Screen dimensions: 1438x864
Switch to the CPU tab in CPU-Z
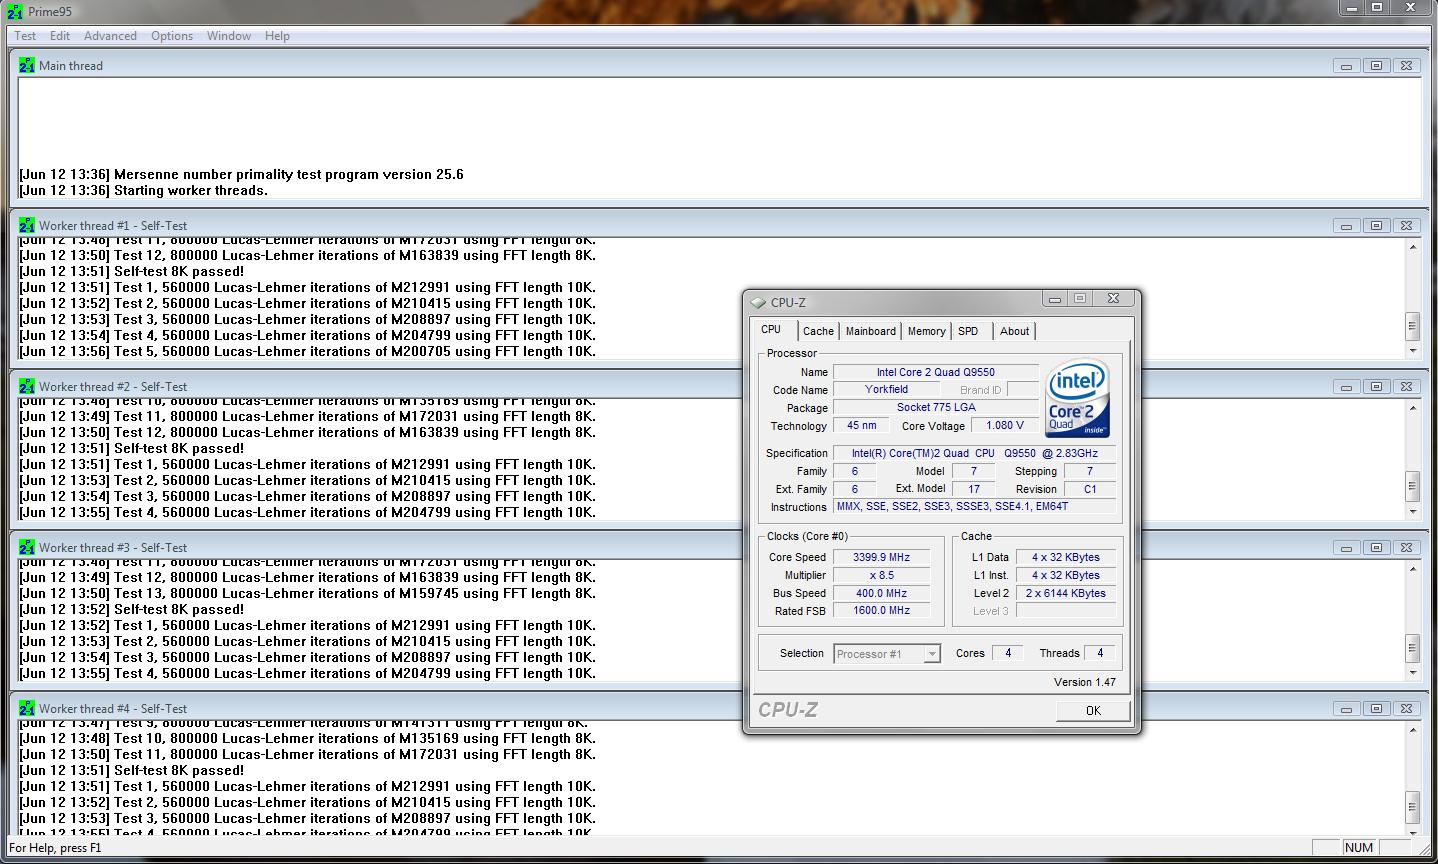coord(772,330)
